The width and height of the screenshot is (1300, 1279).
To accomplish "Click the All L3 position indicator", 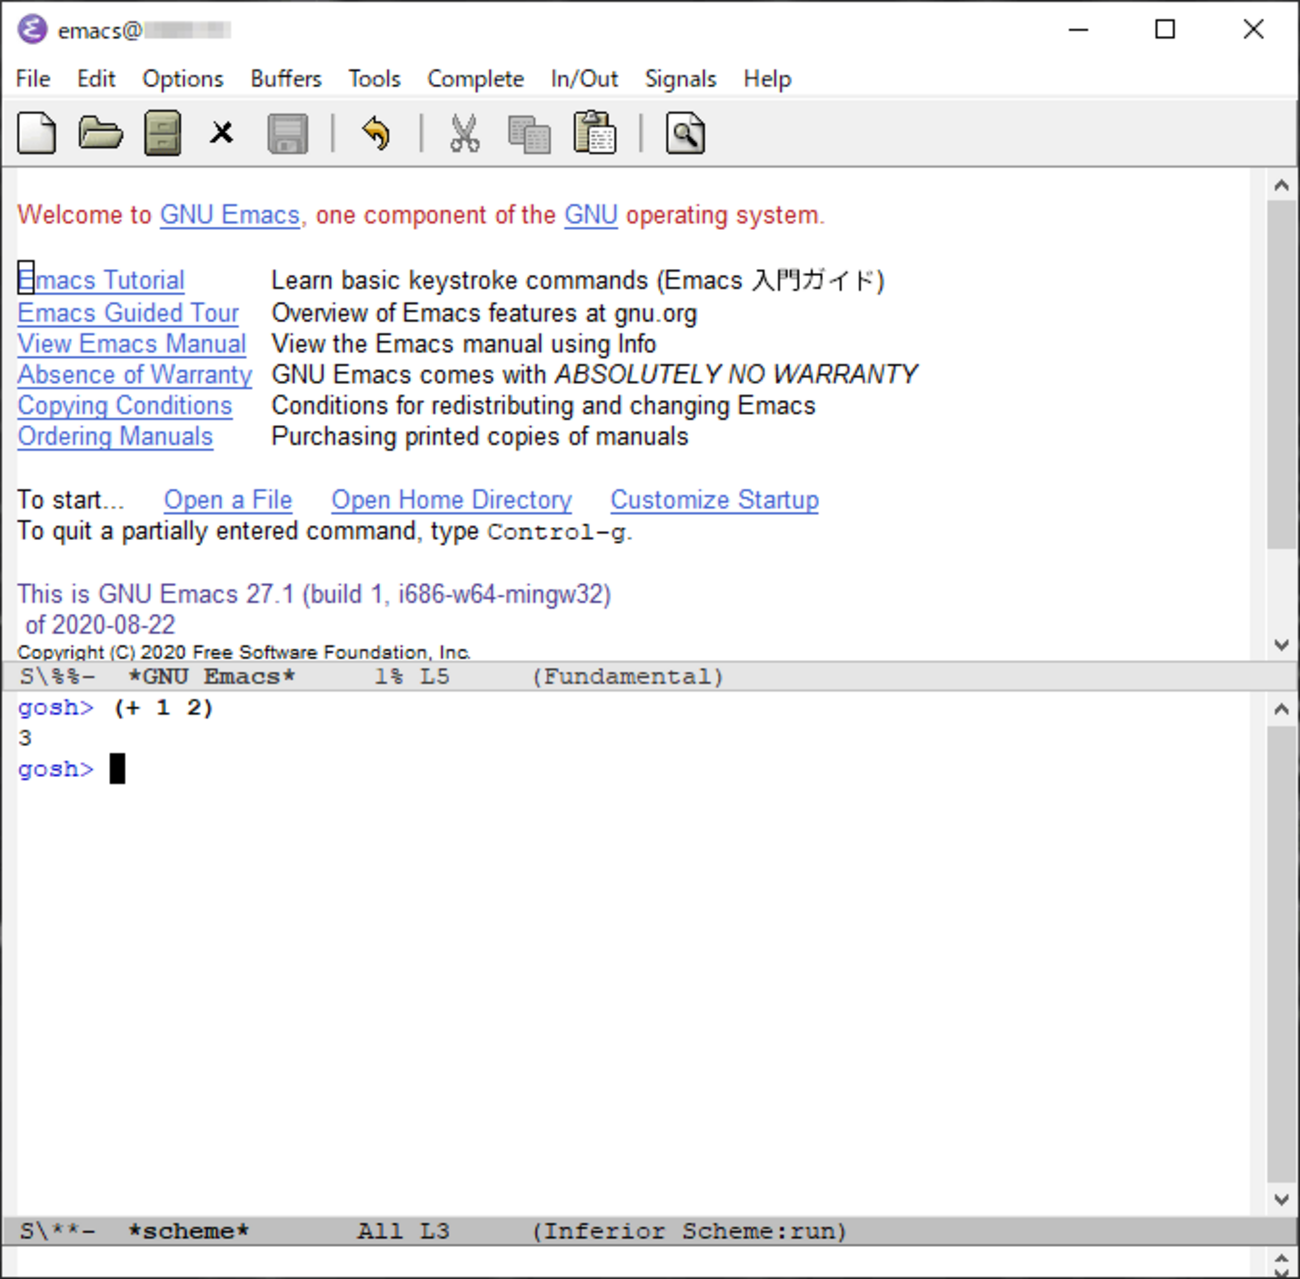I will pyautogui.click(x=404, y=1231).
